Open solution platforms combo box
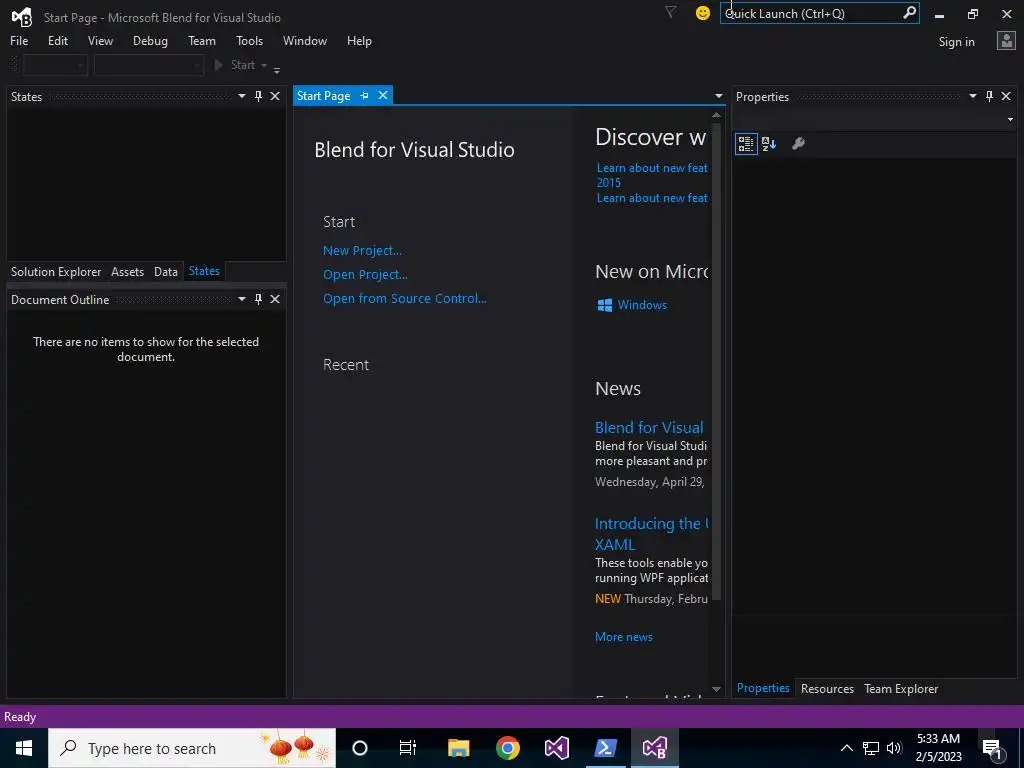 tap(149, 65)
